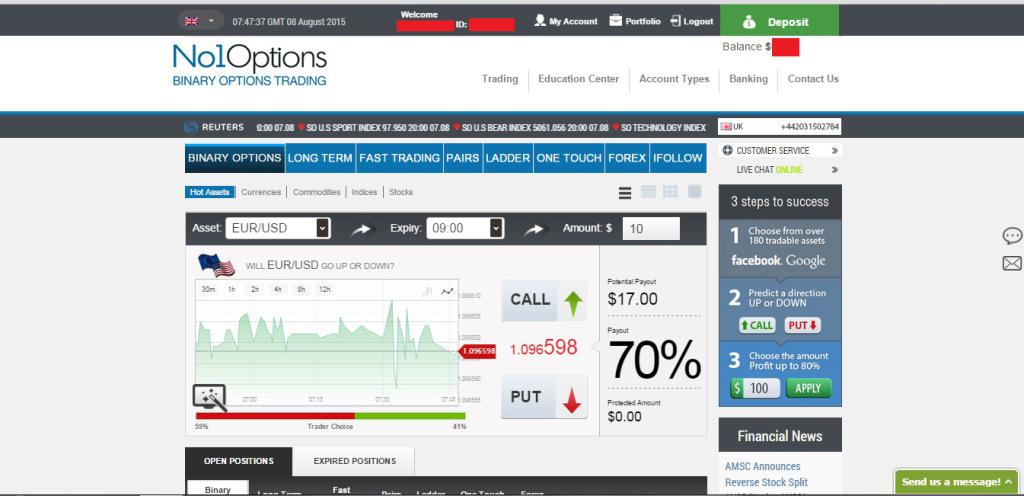Select the Hot Assets filter
Screen dimensions: 1024x496
[x=210, y=192]
